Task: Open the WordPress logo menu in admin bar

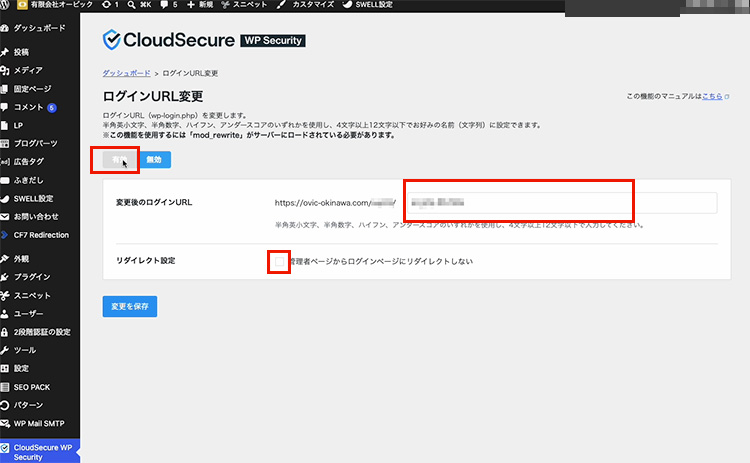Action: click(x=5, y=5)
